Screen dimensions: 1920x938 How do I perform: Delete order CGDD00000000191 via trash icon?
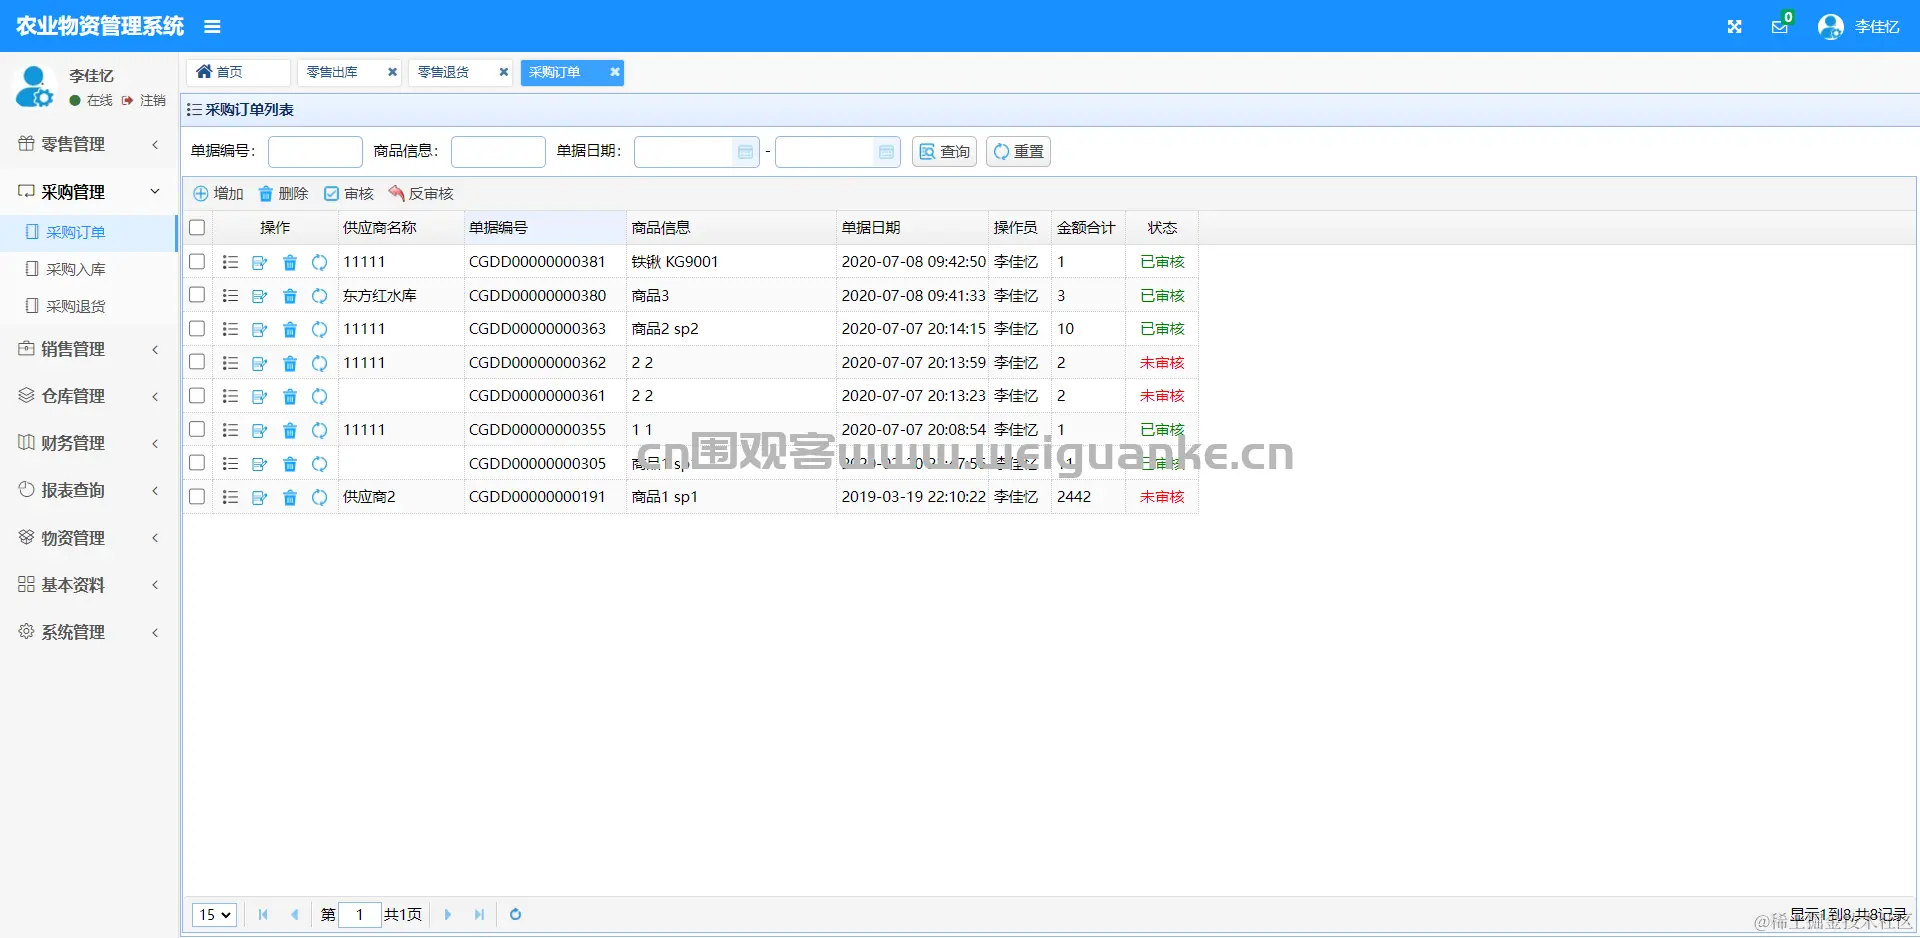pos(290,497)
